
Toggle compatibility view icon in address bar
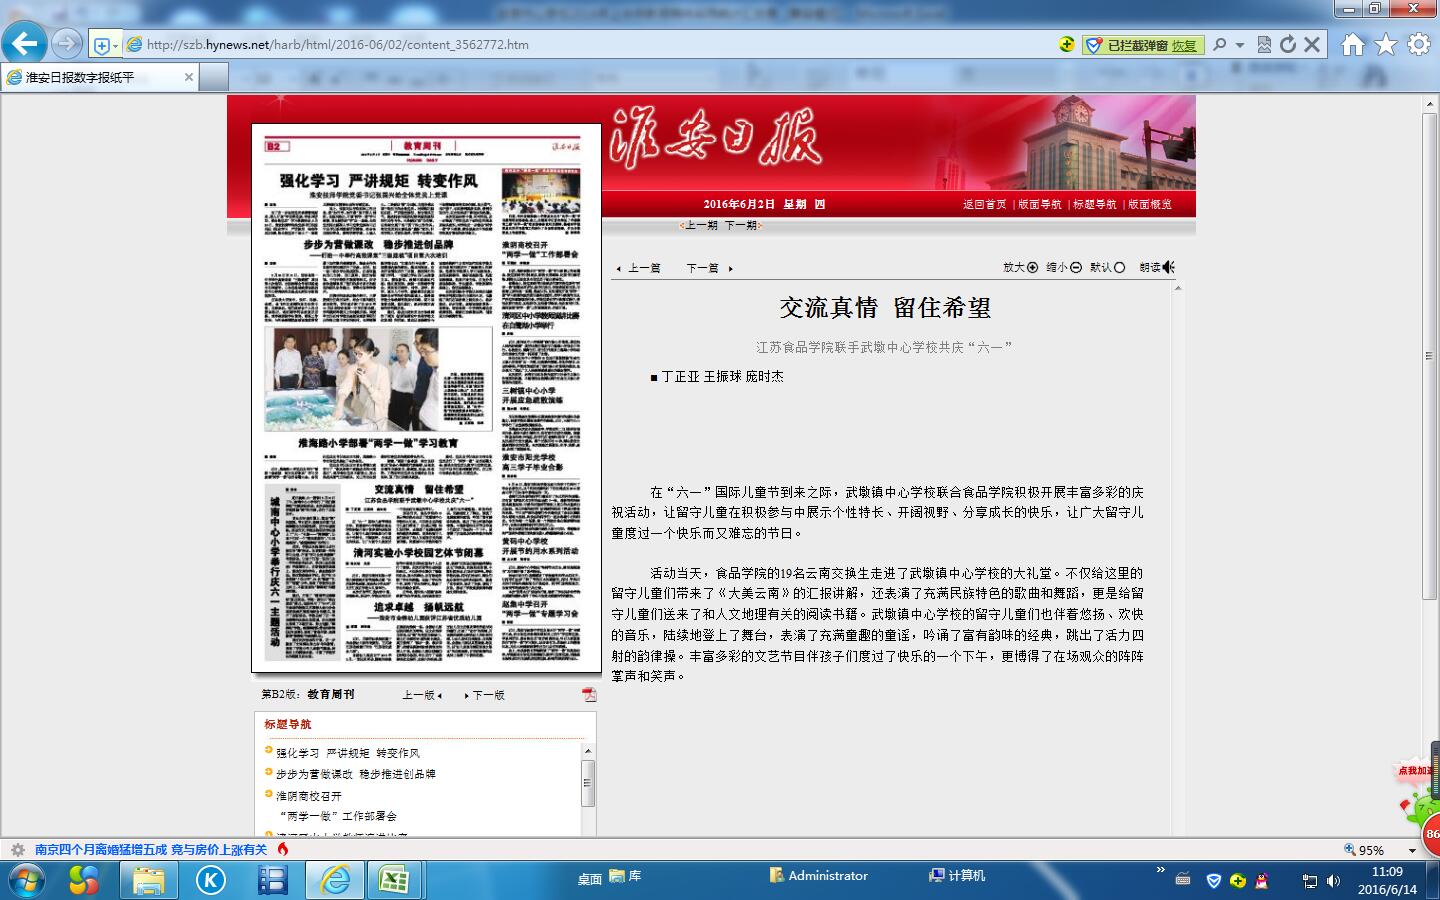pos(1264,44)
